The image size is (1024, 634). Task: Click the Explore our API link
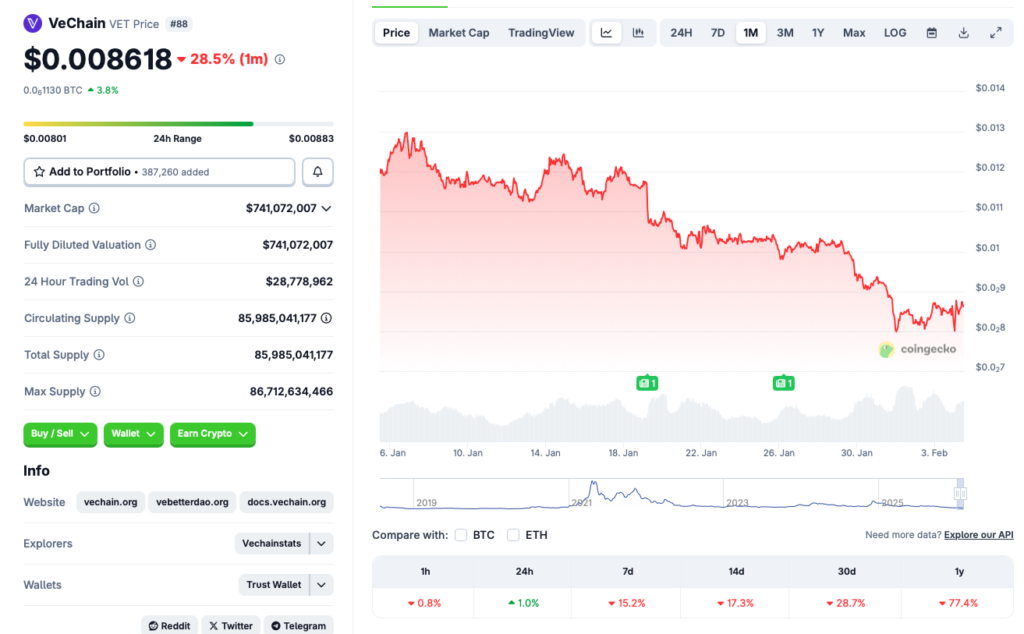[x=978, y=534]
